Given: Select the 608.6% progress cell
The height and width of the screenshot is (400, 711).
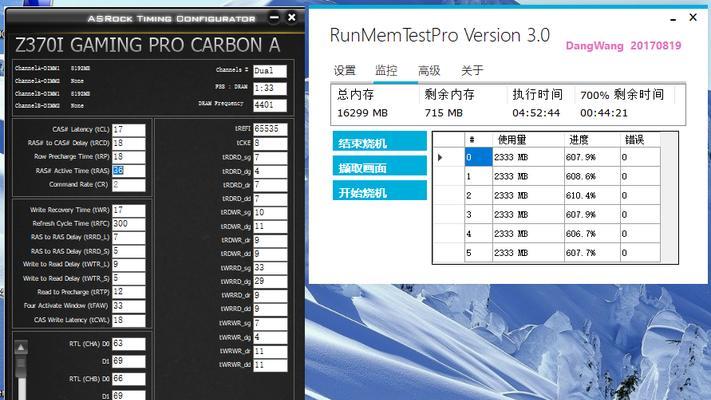Looking at the screenshot, I should tap(592, 176).
